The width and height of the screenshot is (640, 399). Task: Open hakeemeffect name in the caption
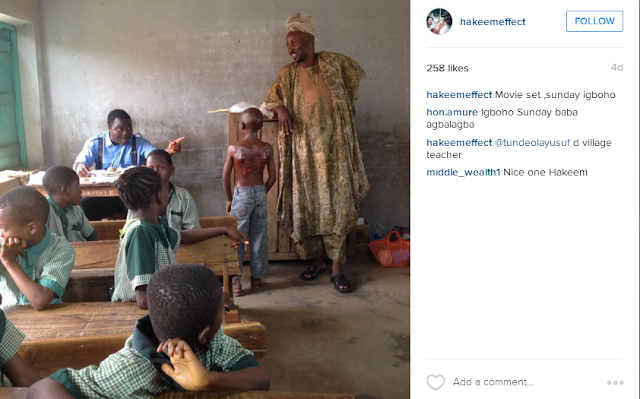[x=459, y=95]
